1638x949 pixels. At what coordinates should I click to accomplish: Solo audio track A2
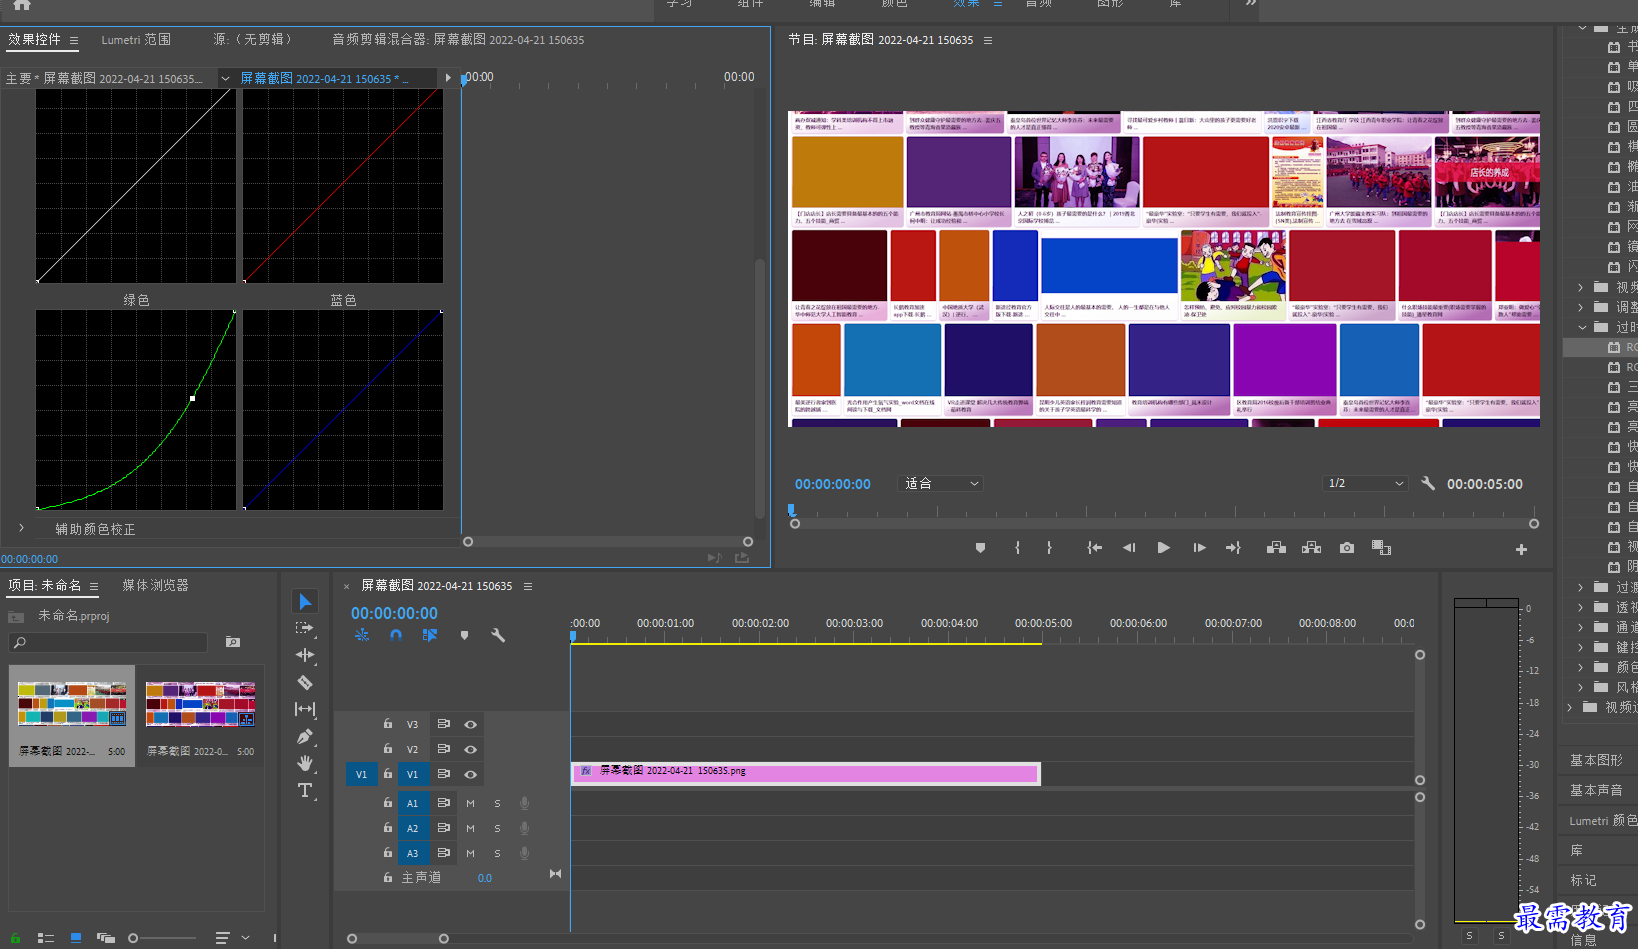point(497,828)
